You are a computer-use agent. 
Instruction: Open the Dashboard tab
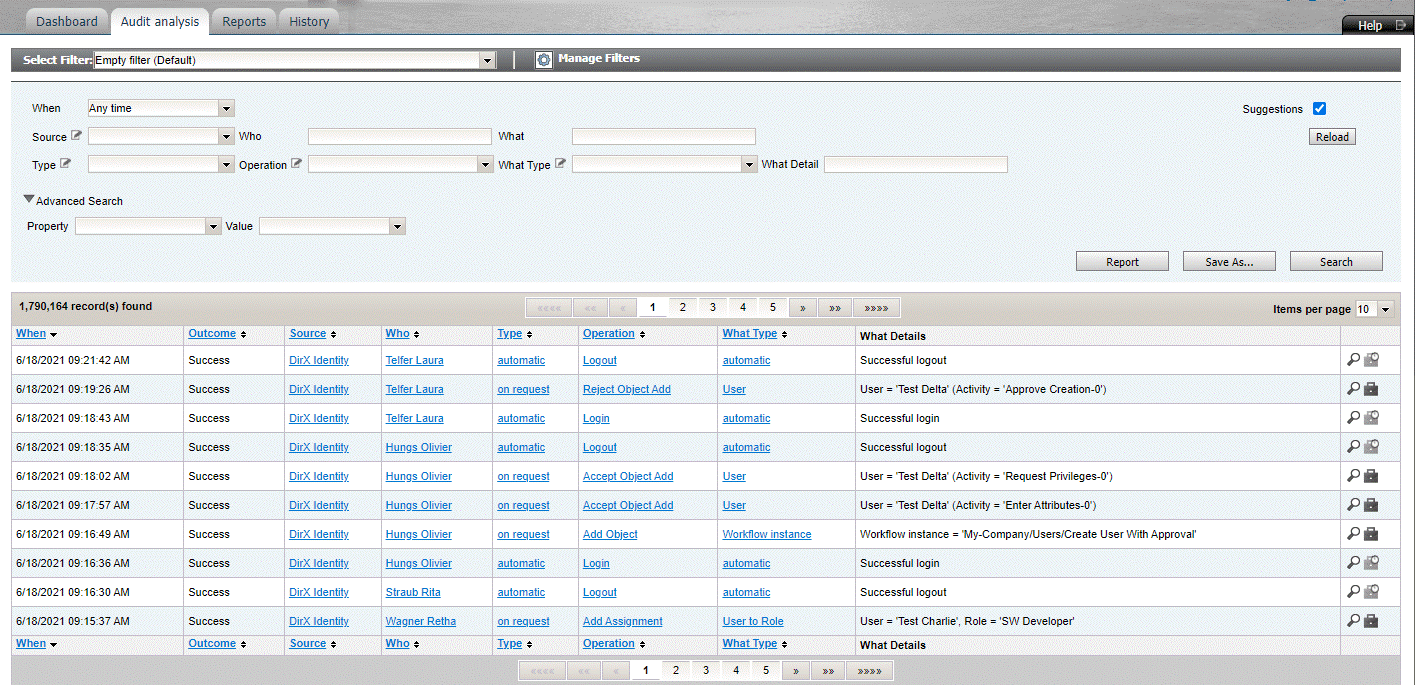pos(67,21)
